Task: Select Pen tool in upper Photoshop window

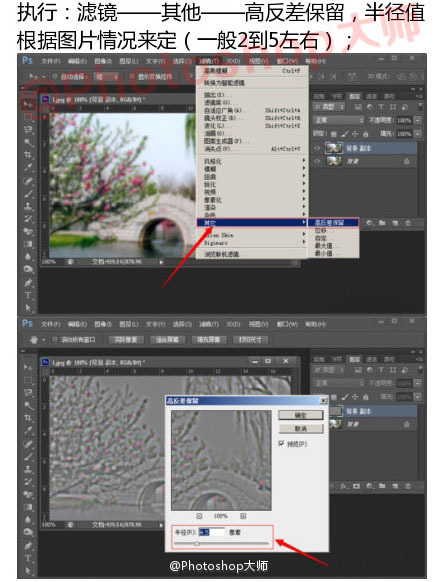Action: click(x=28, y=282)
